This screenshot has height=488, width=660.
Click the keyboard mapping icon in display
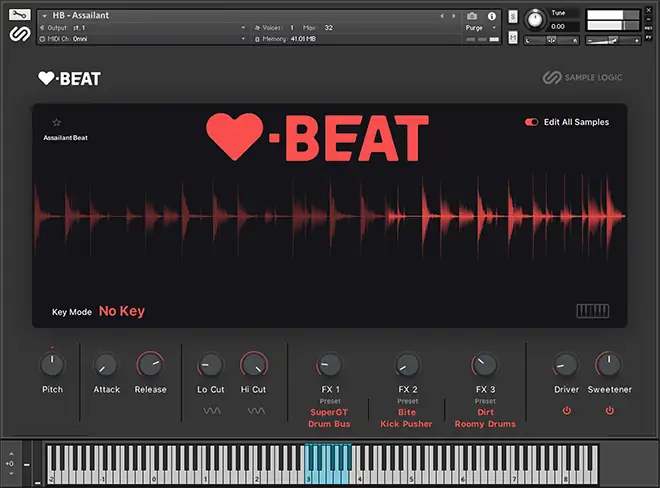pos(593,311)
